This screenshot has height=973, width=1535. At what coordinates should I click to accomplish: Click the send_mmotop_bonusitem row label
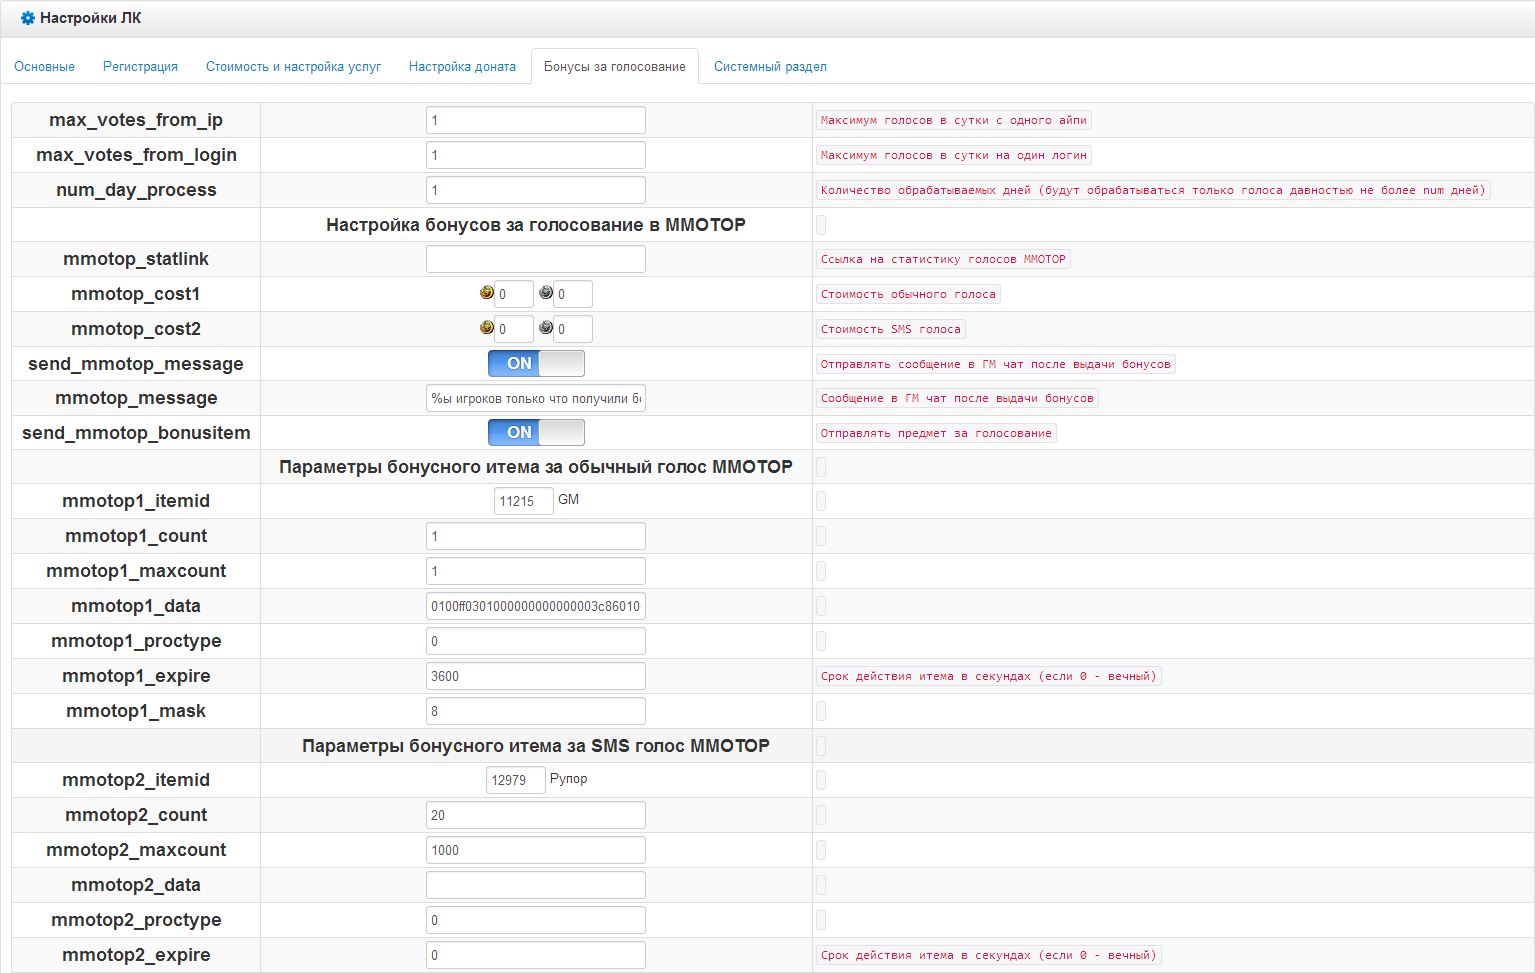[x=136, y=433]
